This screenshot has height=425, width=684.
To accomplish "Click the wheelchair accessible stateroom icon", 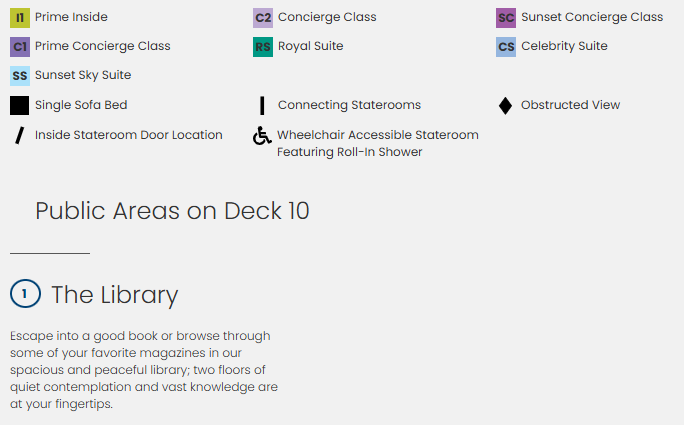I will [x=262, y=136].
